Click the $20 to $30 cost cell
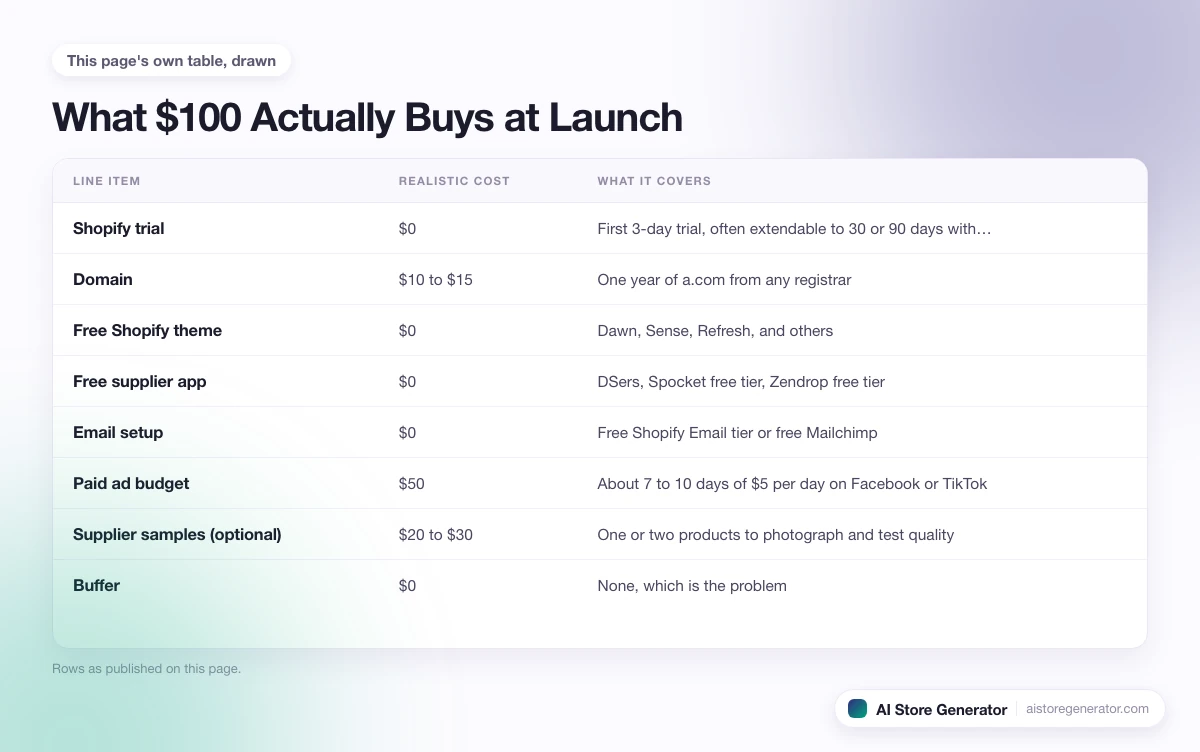Image resolution: width=1200 pixels, height=752 pixels. tap(436, 534)
